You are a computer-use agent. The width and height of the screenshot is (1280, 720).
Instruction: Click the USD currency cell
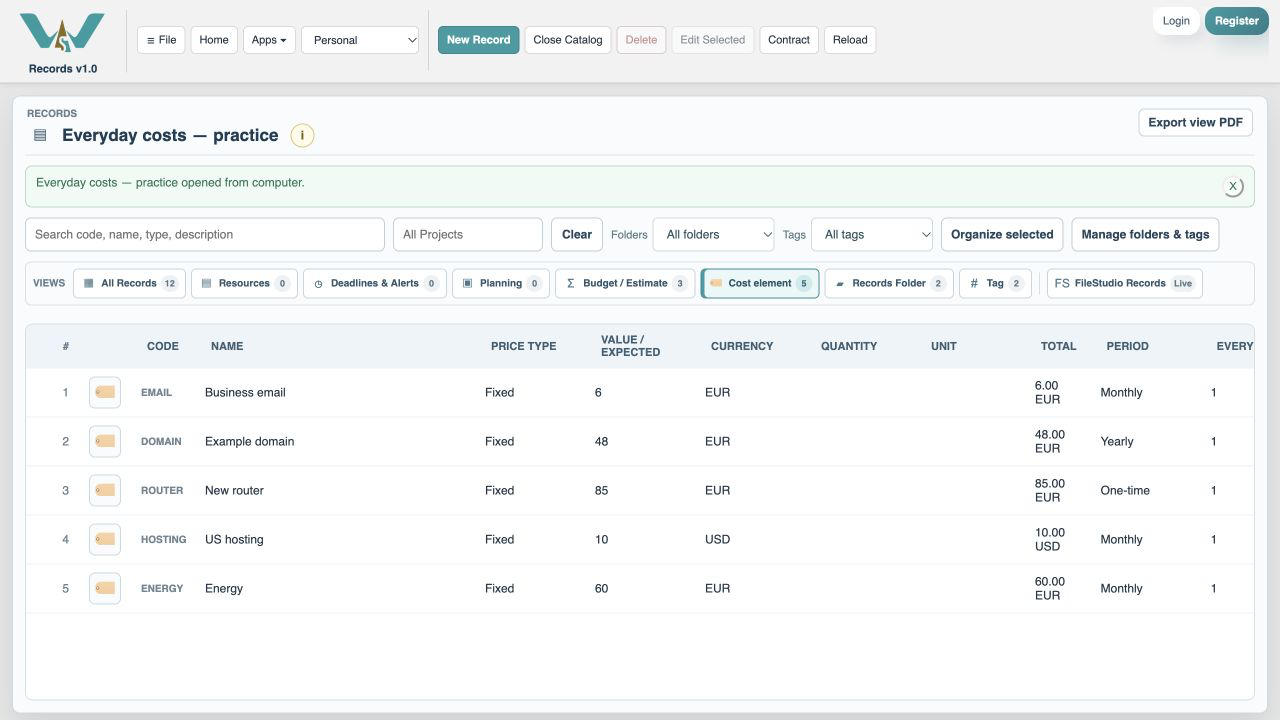717,540
